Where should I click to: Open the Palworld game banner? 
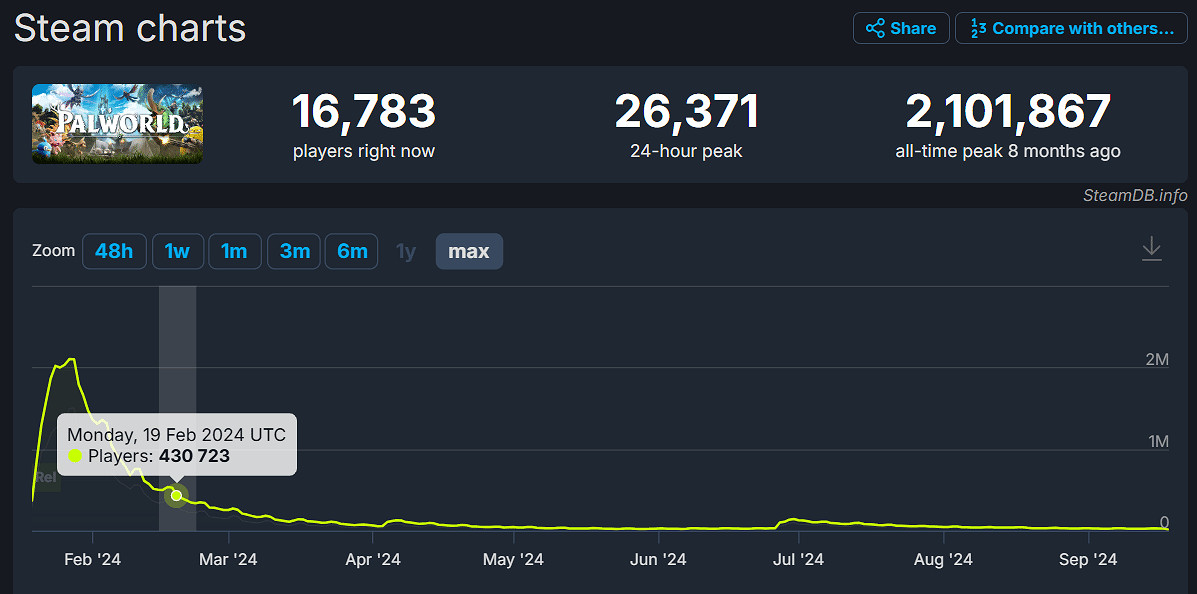pyautogui.click(x=117, y=123)
